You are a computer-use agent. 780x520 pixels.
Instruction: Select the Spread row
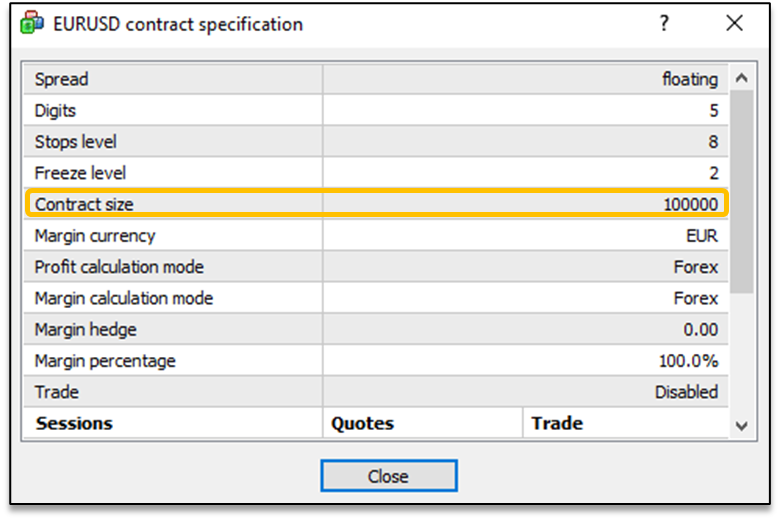click(376, 79)
